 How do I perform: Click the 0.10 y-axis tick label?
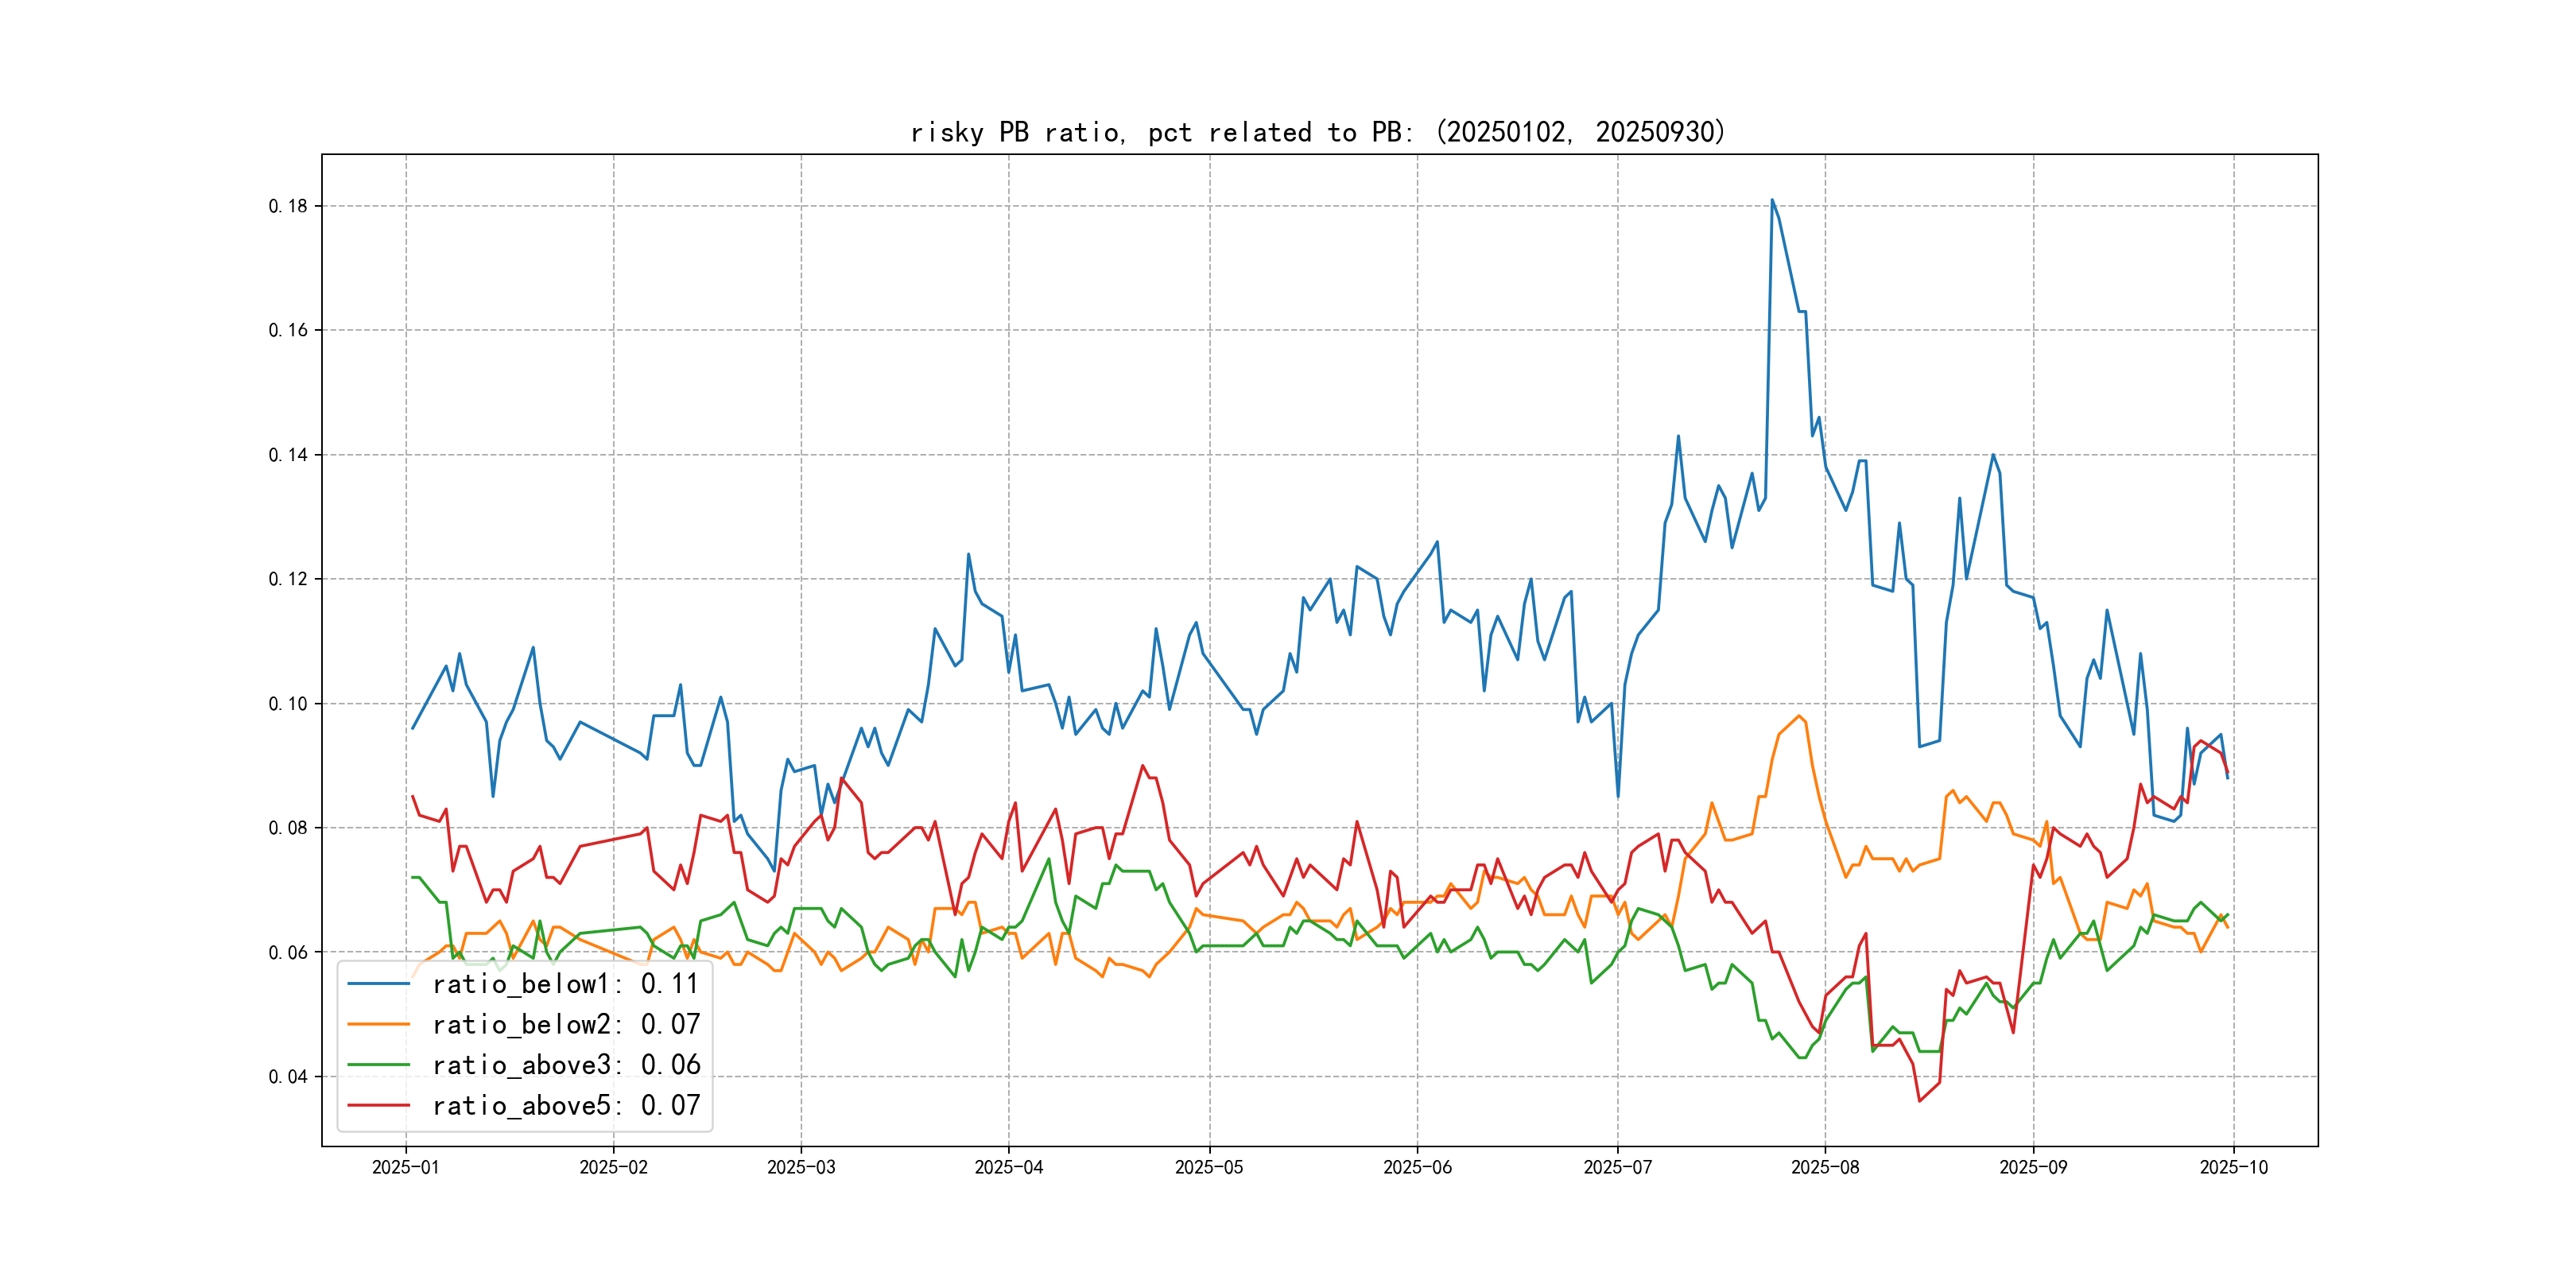(x=288, y=704)
